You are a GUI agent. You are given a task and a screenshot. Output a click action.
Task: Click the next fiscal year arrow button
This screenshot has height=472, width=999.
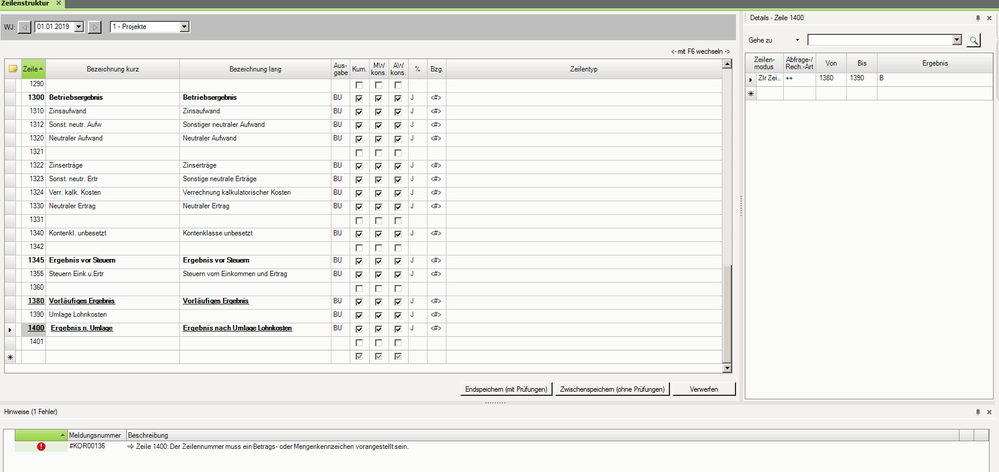click(x=95, y=27)
